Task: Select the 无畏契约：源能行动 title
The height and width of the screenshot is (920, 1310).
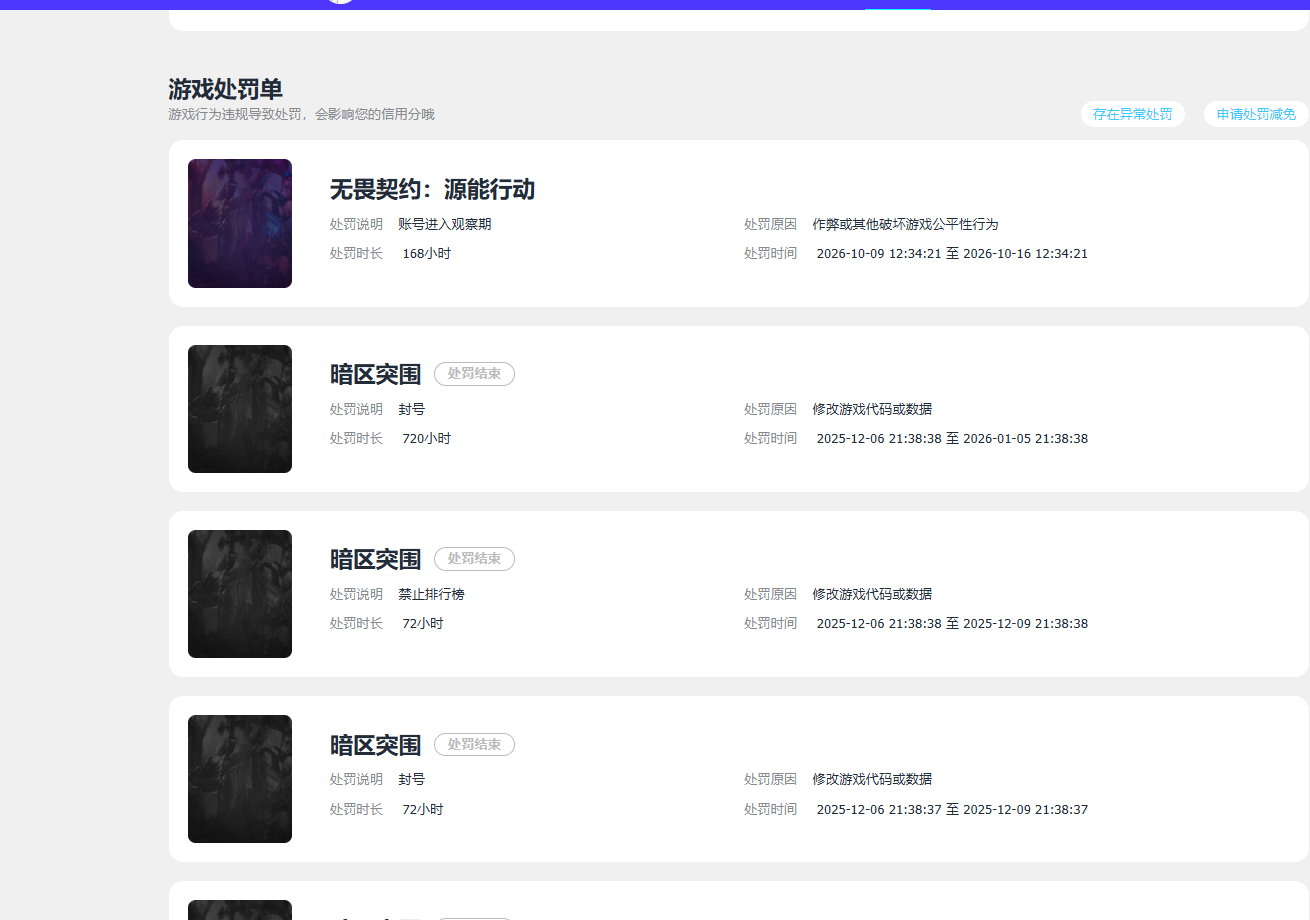Action: tap(432, 189)
